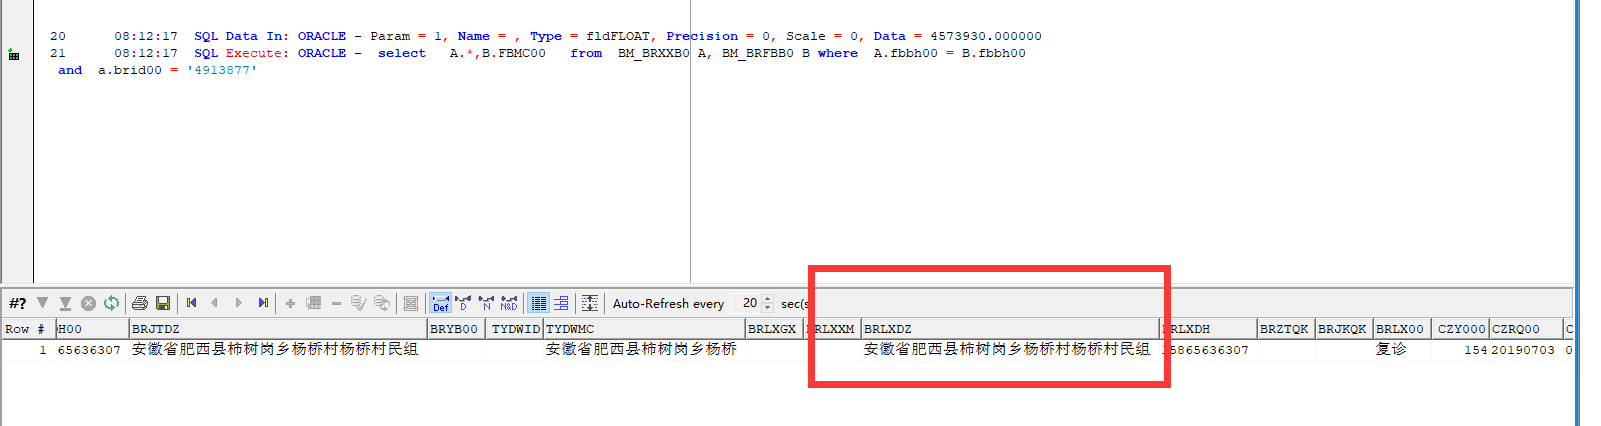
Task: Click the TYDWMC column header
Action: click(x=644, y=329)
